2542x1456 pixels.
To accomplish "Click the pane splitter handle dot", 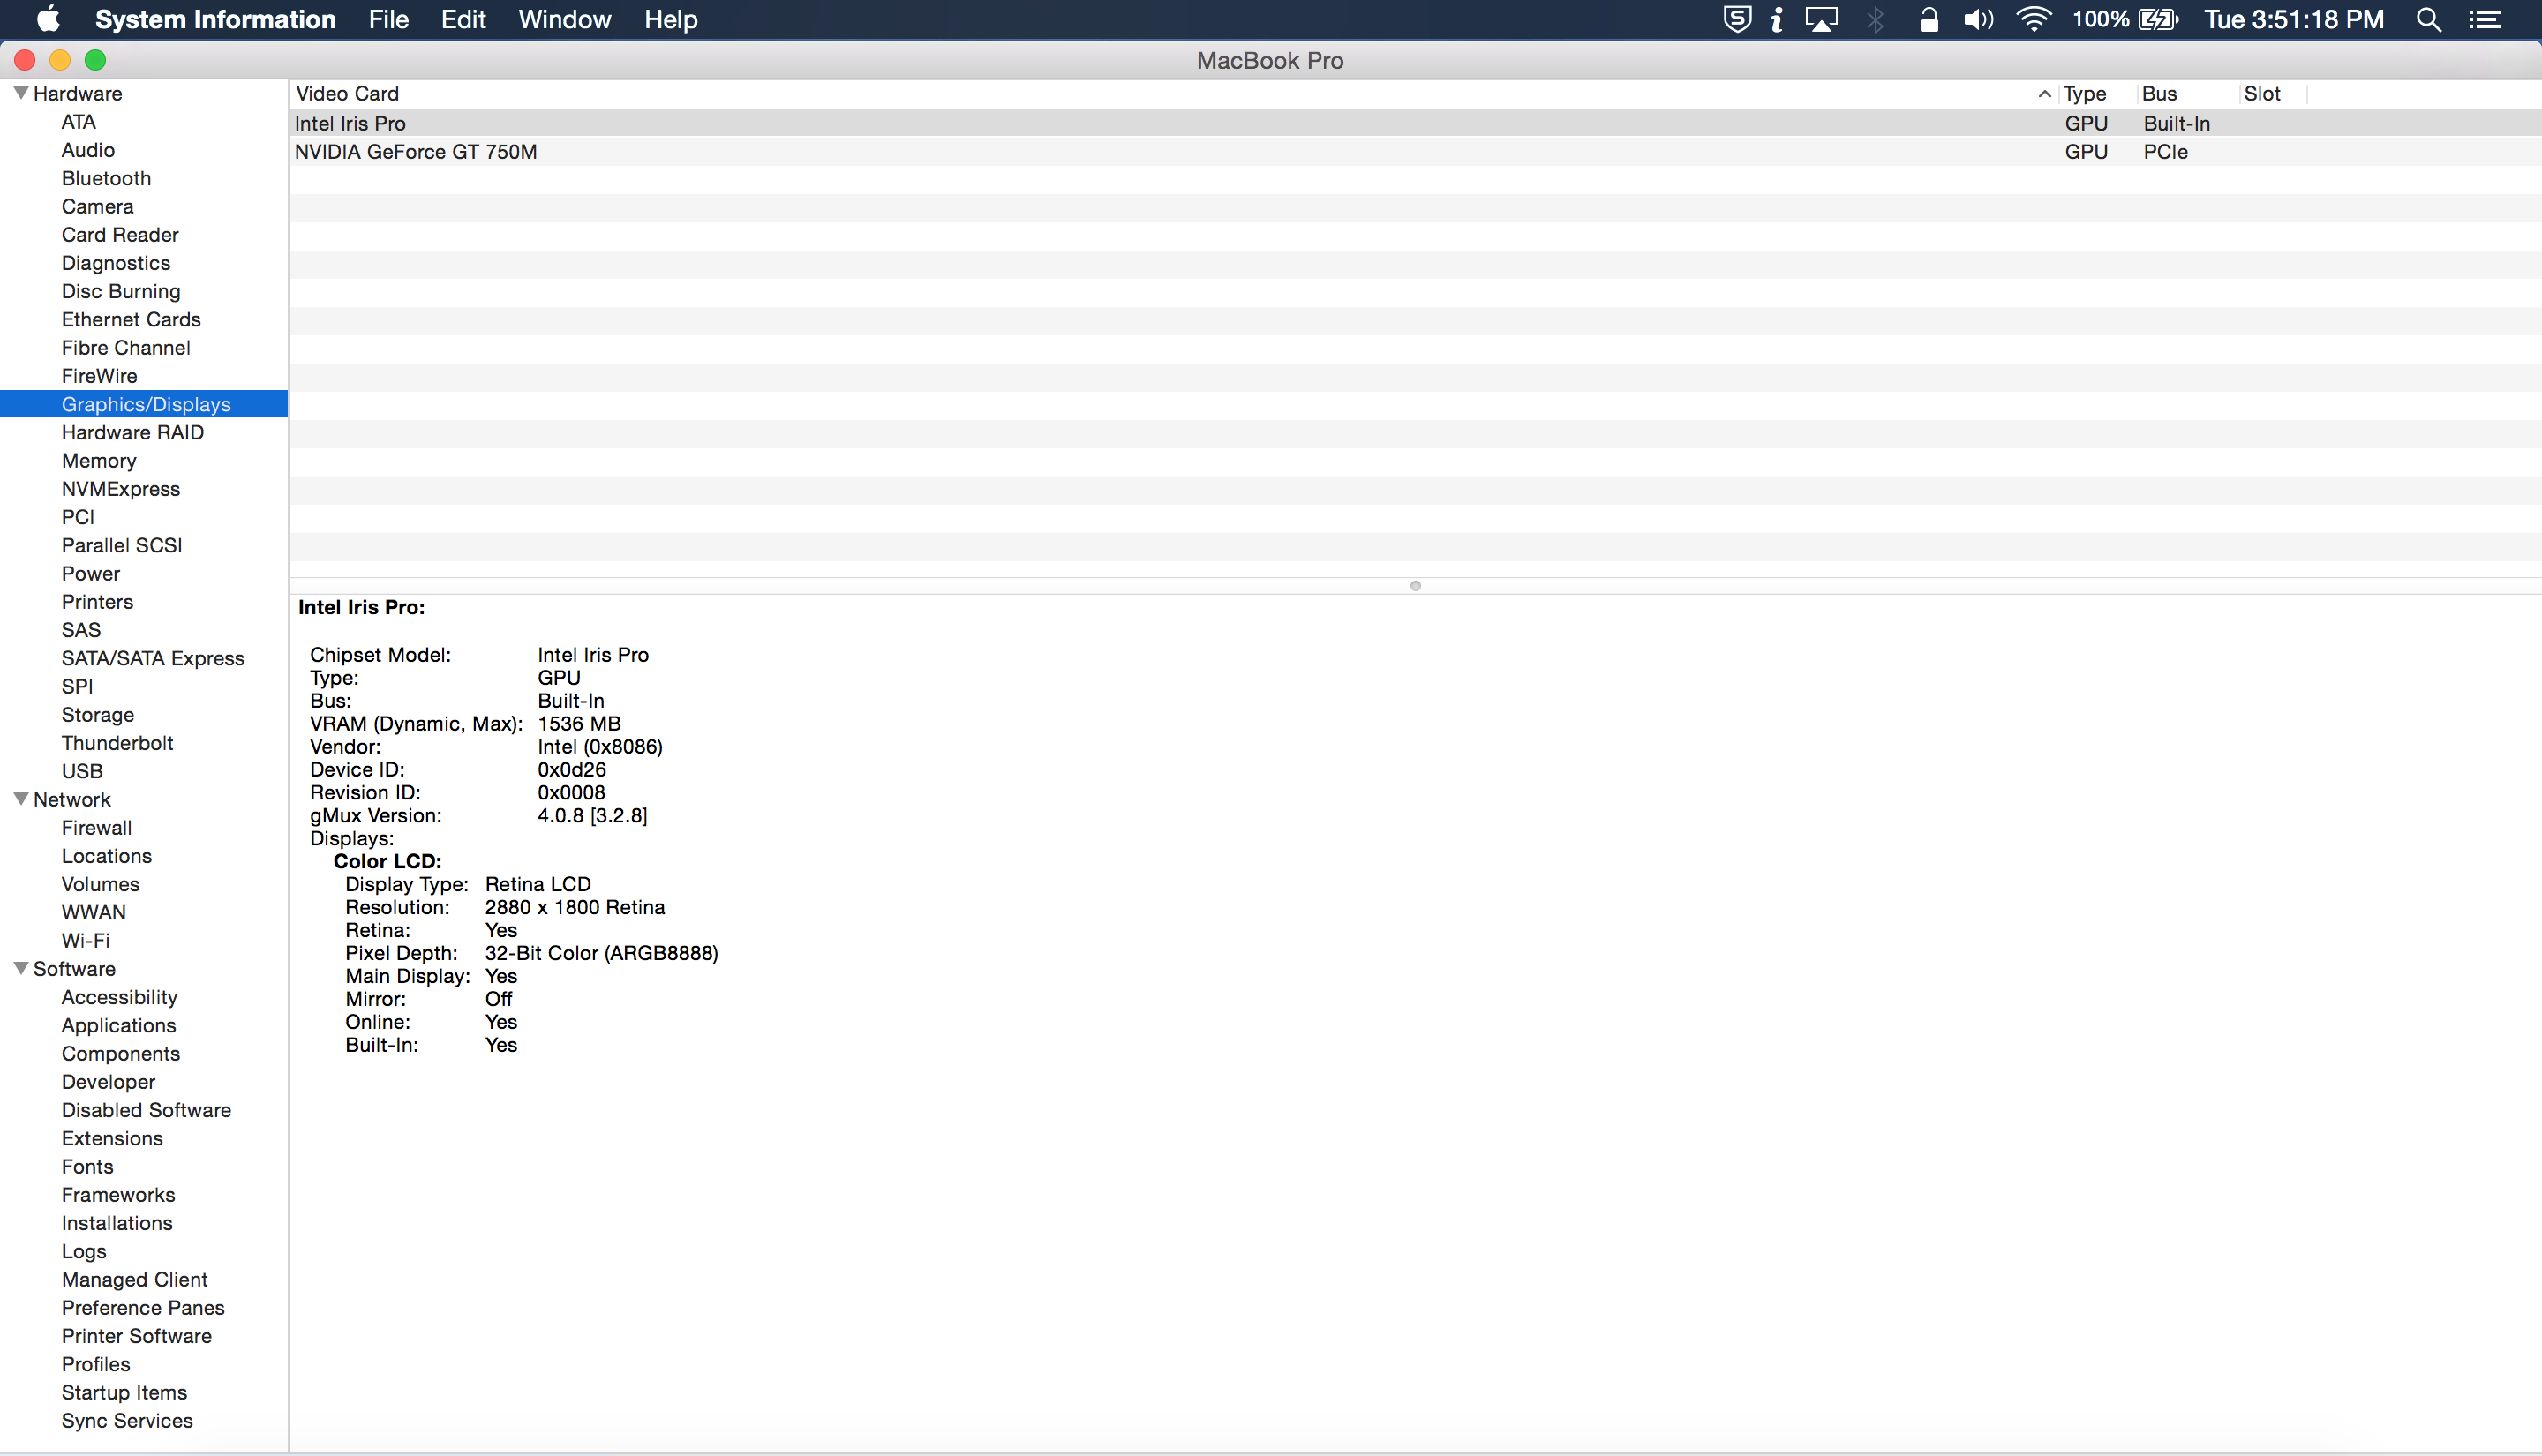I will tap(1415, 586).
